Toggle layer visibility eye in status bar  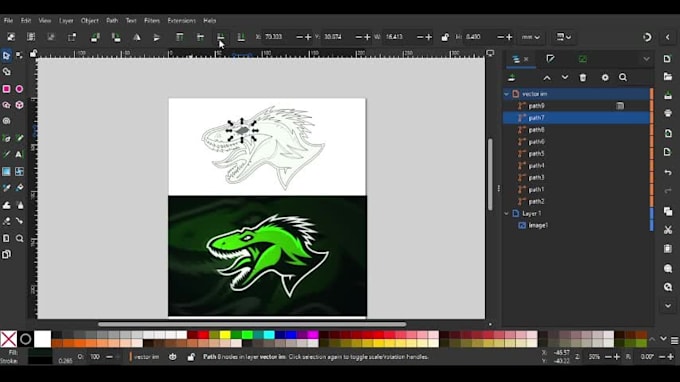point(173,357)
